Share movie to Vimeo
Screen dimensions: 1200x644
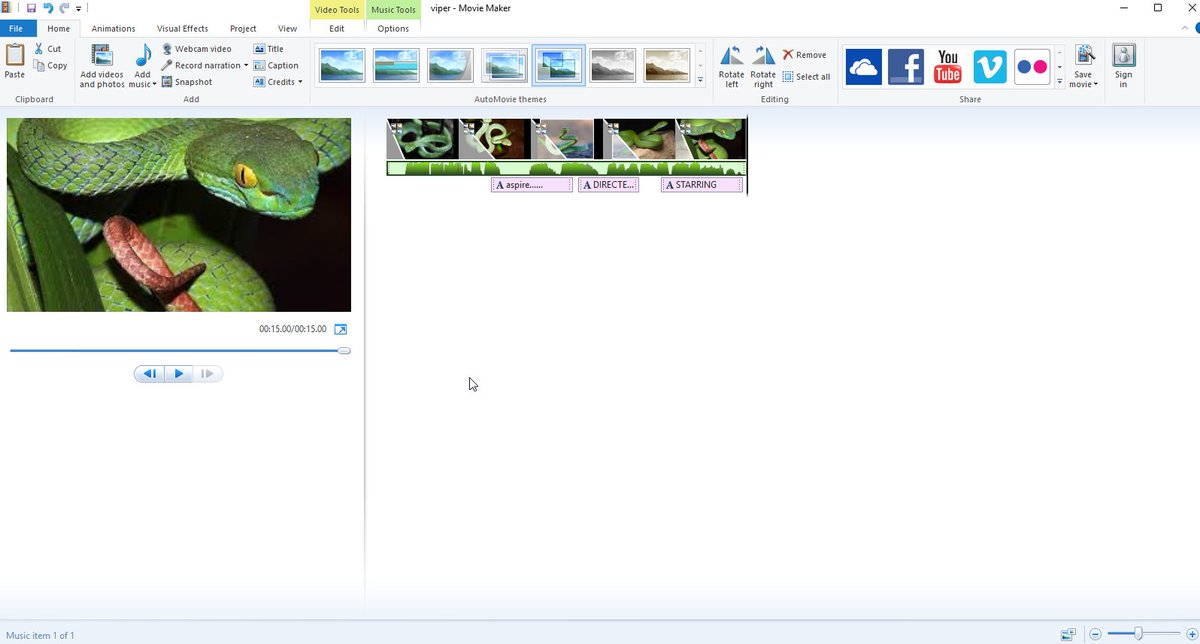990,66
